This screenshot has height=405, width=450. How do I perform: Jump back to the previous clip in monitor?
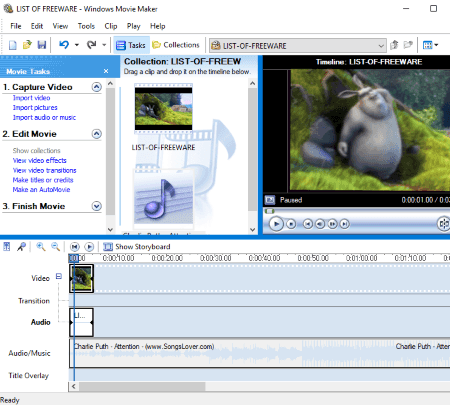[x=308, y=224]
